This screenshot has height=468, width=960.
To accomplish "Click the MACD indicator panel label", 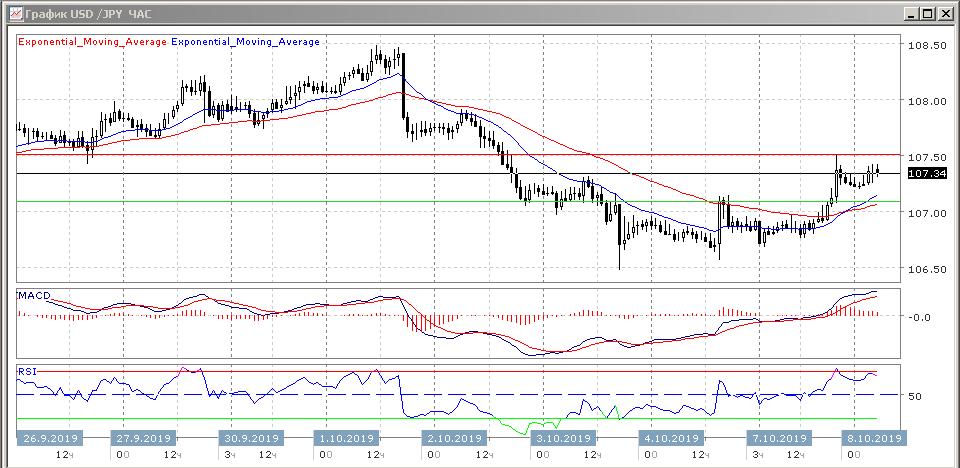I will 34,296.
